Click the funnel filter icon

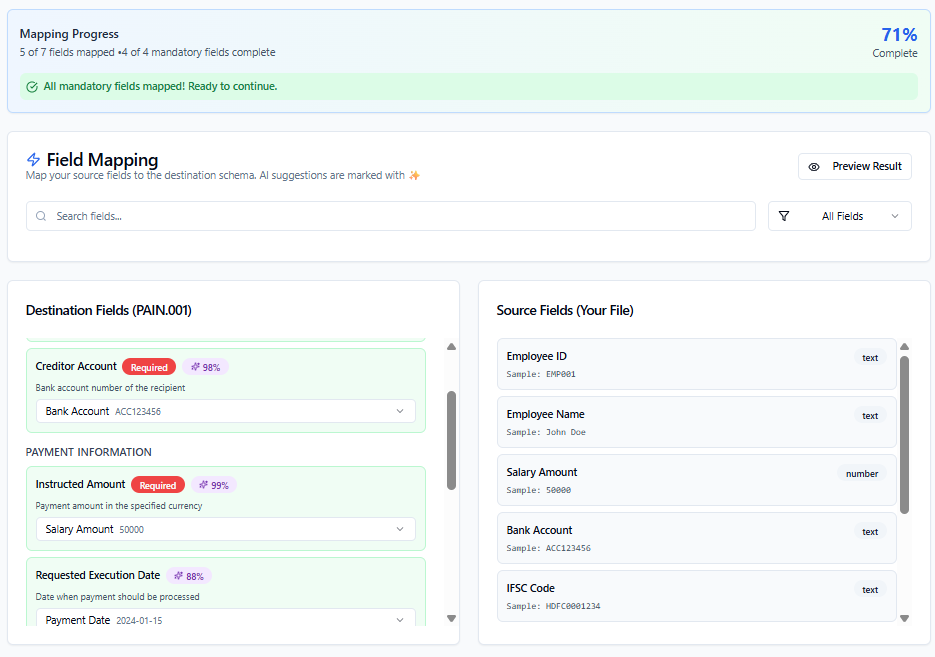(784, 216)
